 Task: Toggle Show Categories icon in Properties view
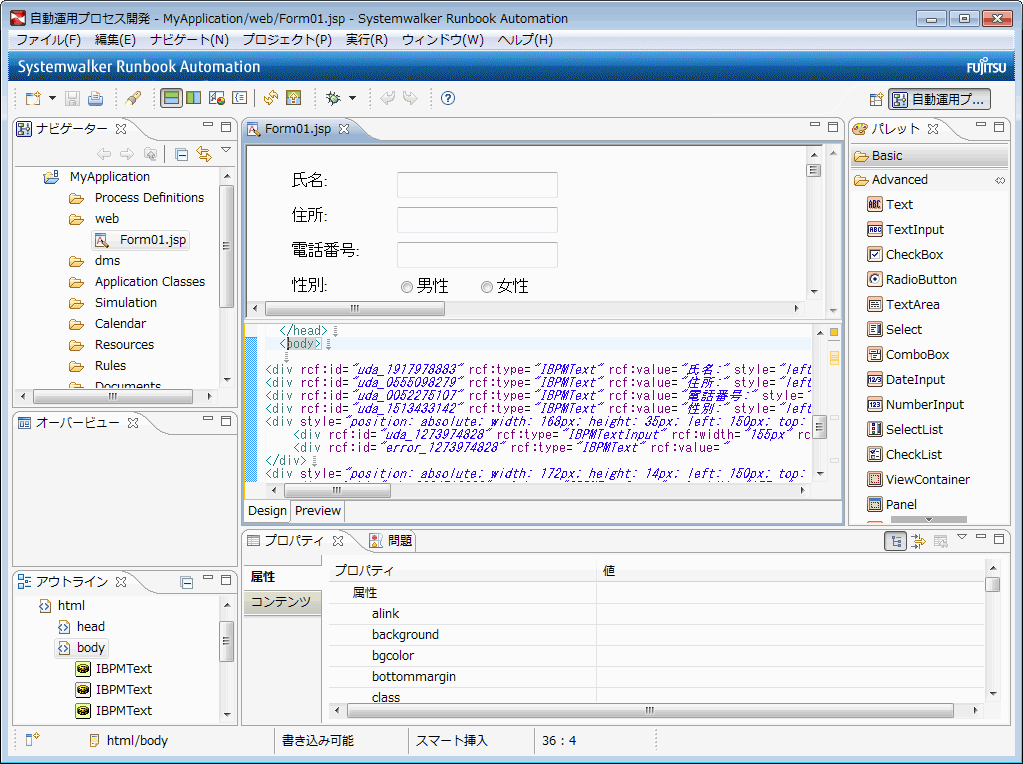[896, 541]
